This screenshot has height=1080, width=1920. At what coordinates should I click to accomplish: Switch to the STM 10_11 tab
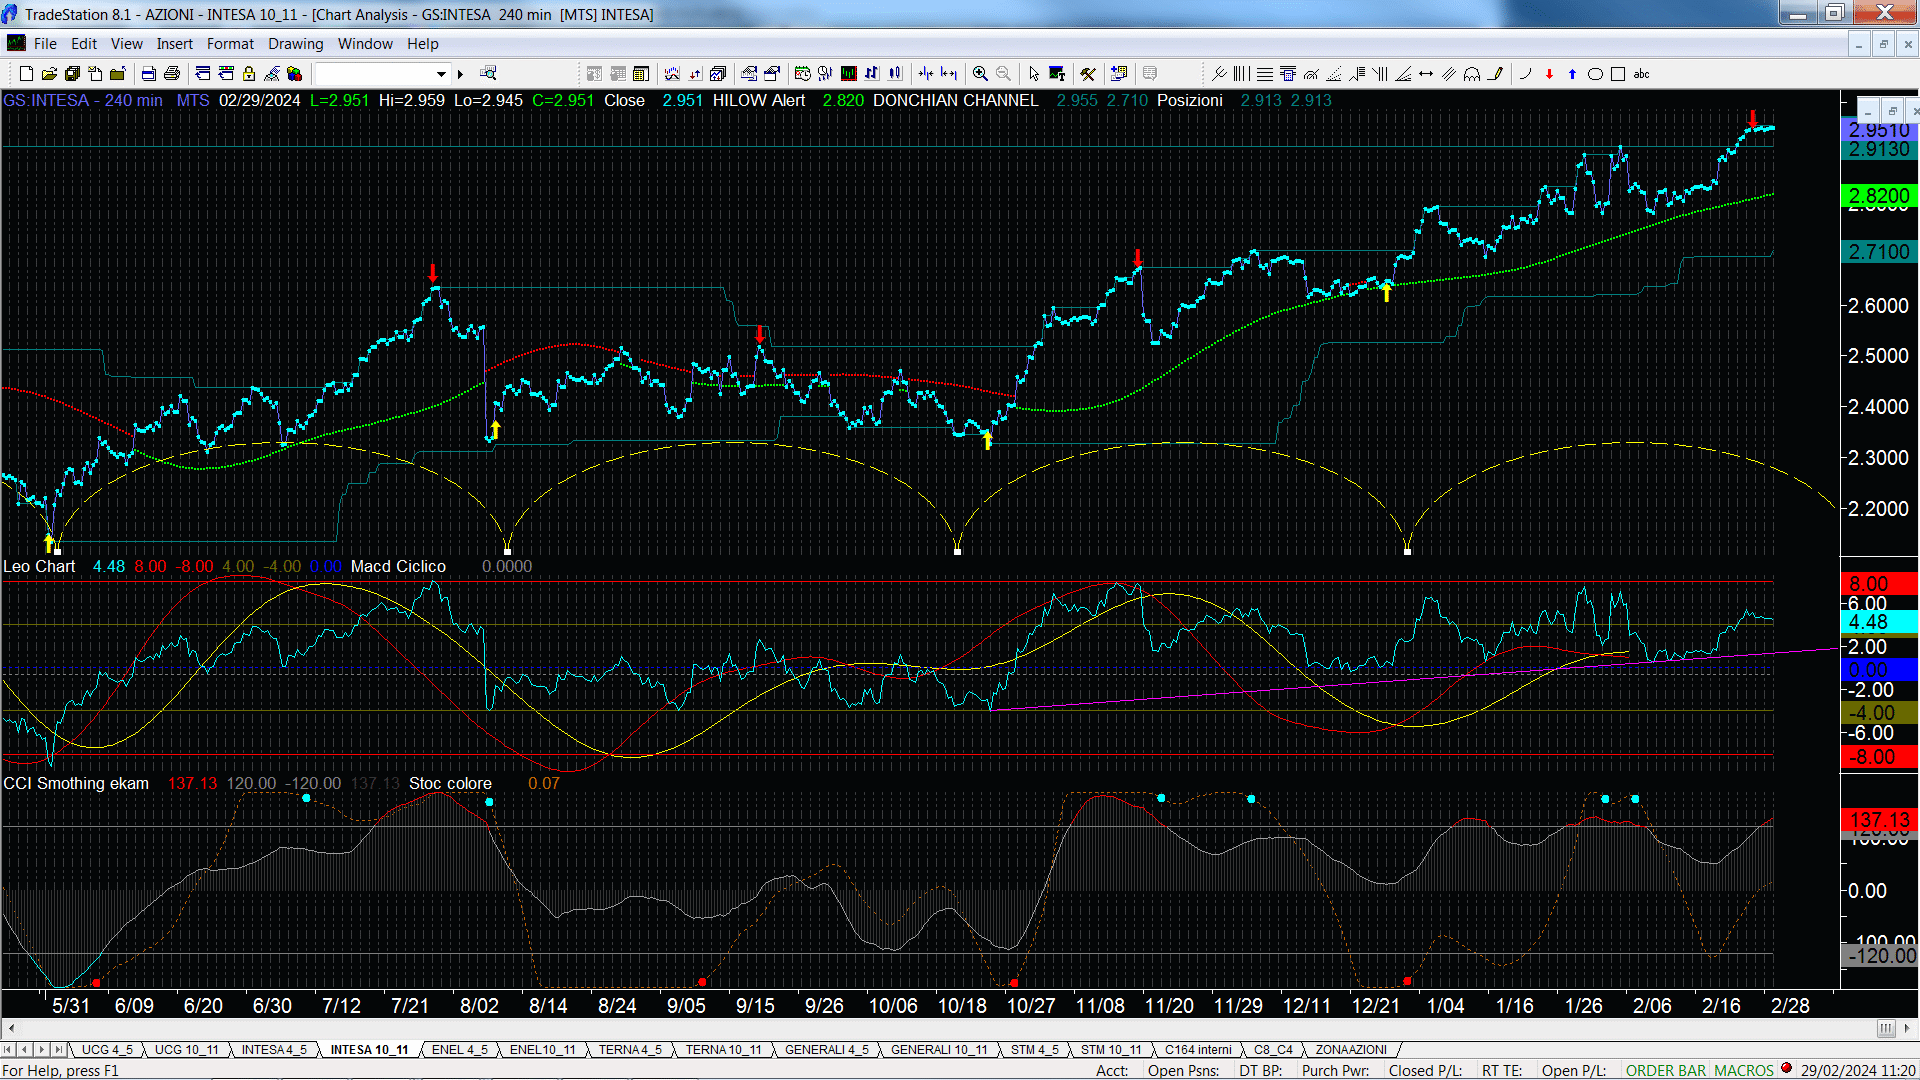pyautogui.click(x=1111, y=1050)
